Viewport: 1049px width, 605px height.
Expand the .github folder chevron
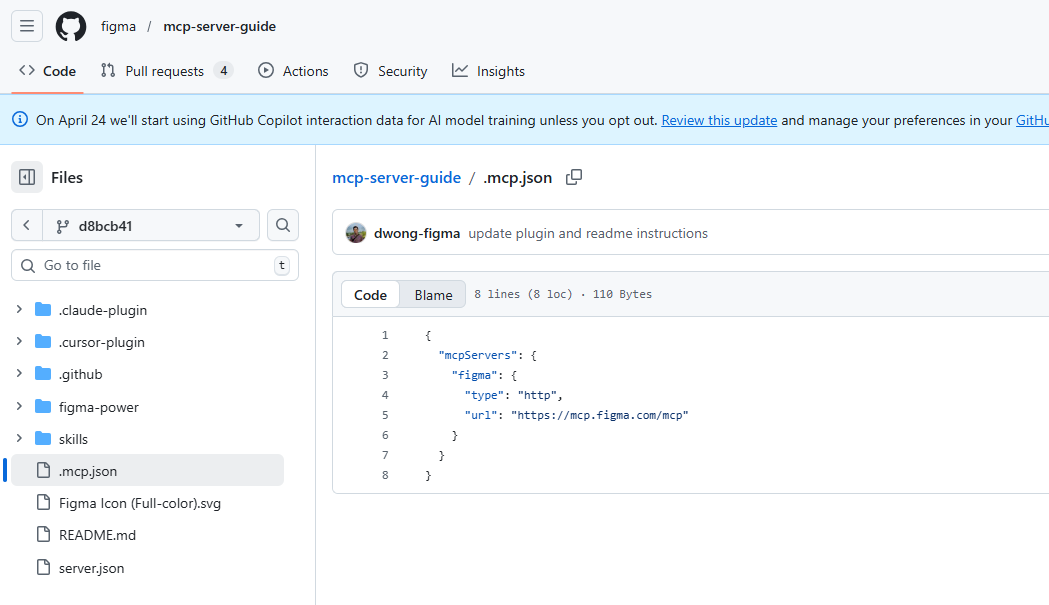point(19,373)
